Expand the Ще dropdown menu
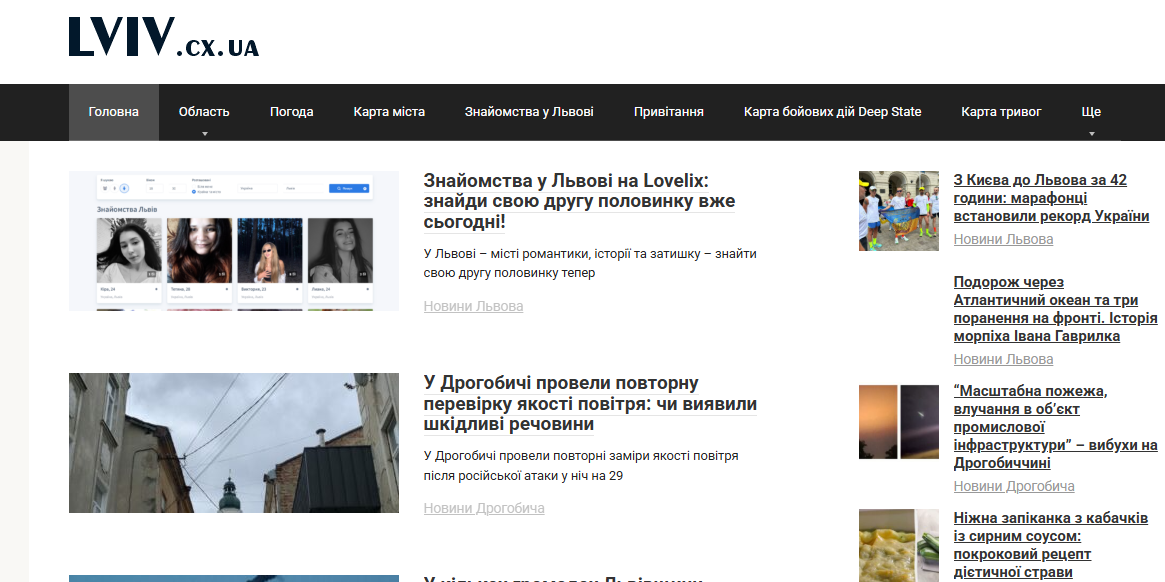 (x=1091, y=112)
